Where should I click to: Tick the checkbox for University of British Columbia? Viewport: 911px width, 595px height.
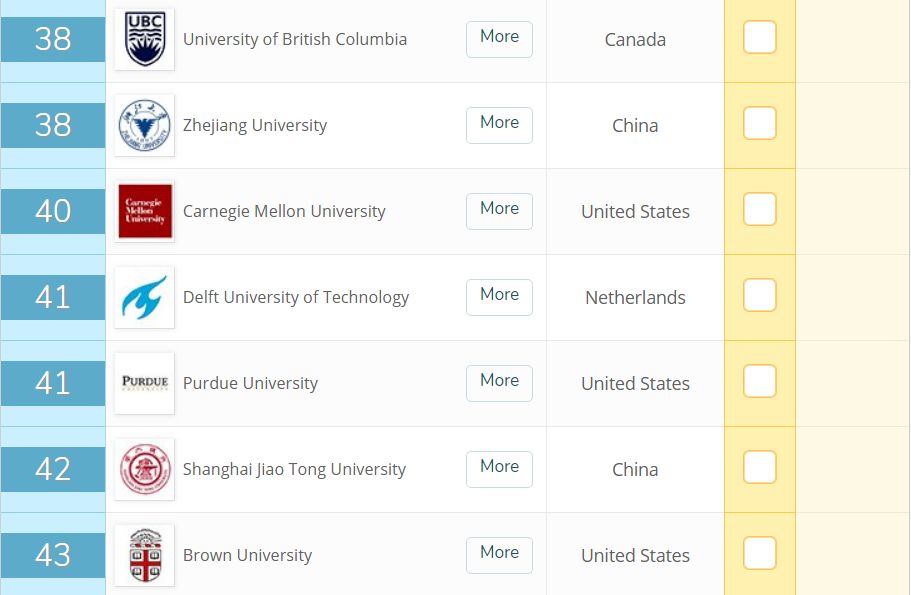click(760, 38)
